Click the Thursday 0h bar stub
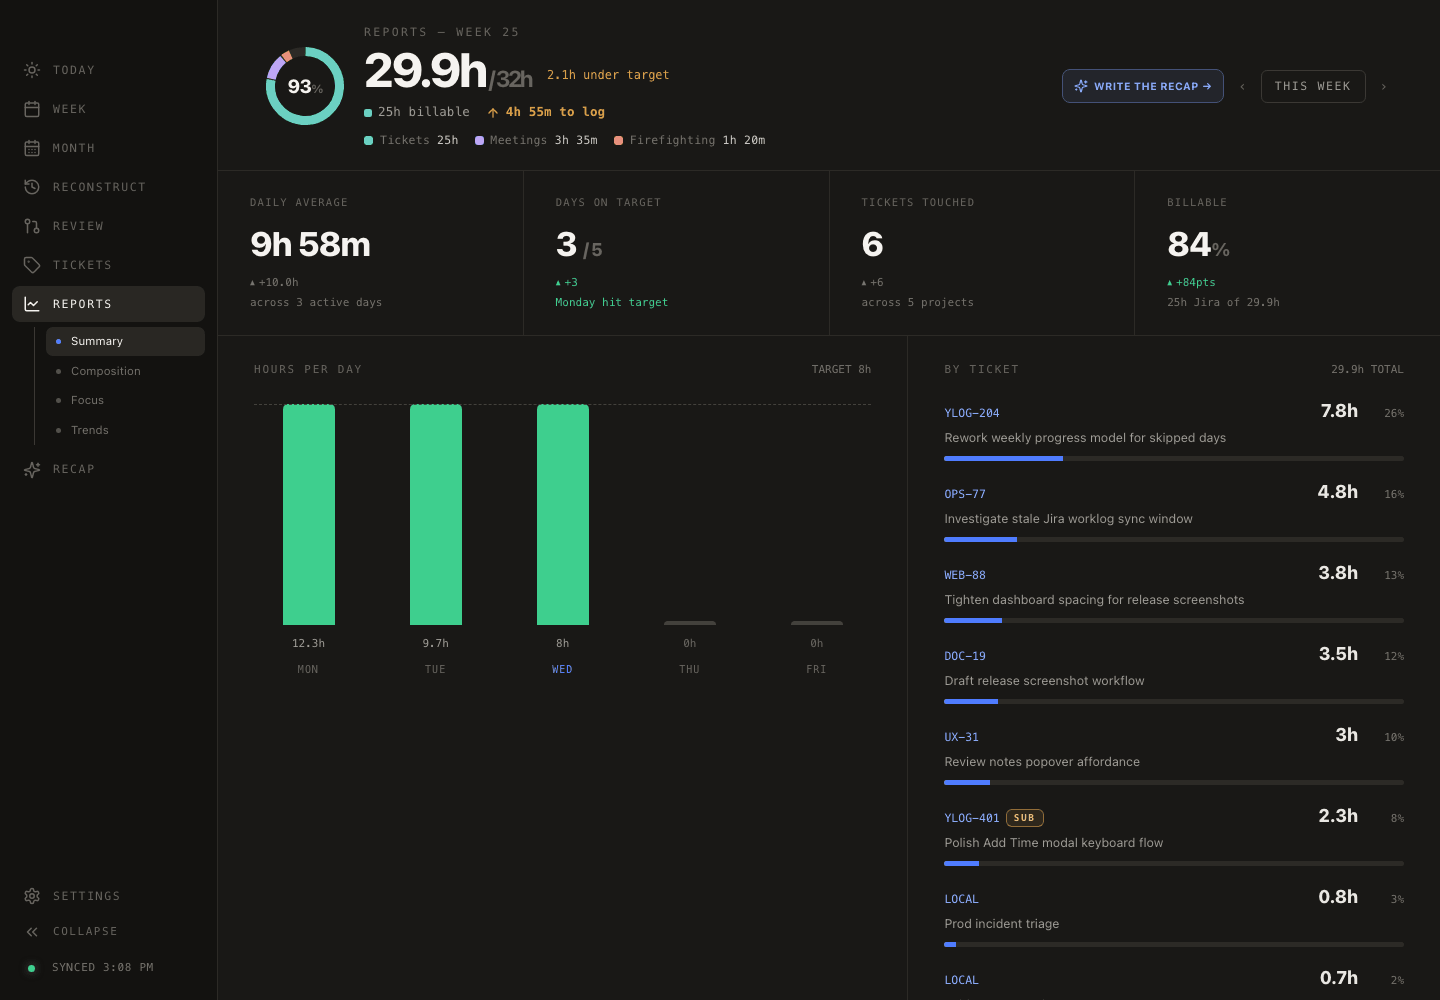The width and height of the screenshot is (1440, 1000). pyautogui.click(x=689, y=623)
